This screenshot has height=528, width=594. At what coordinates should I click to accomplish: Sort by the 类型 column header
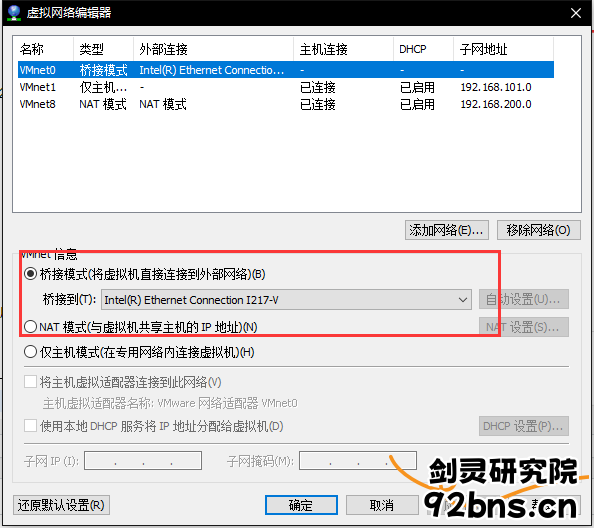click(x=103, y=49)
